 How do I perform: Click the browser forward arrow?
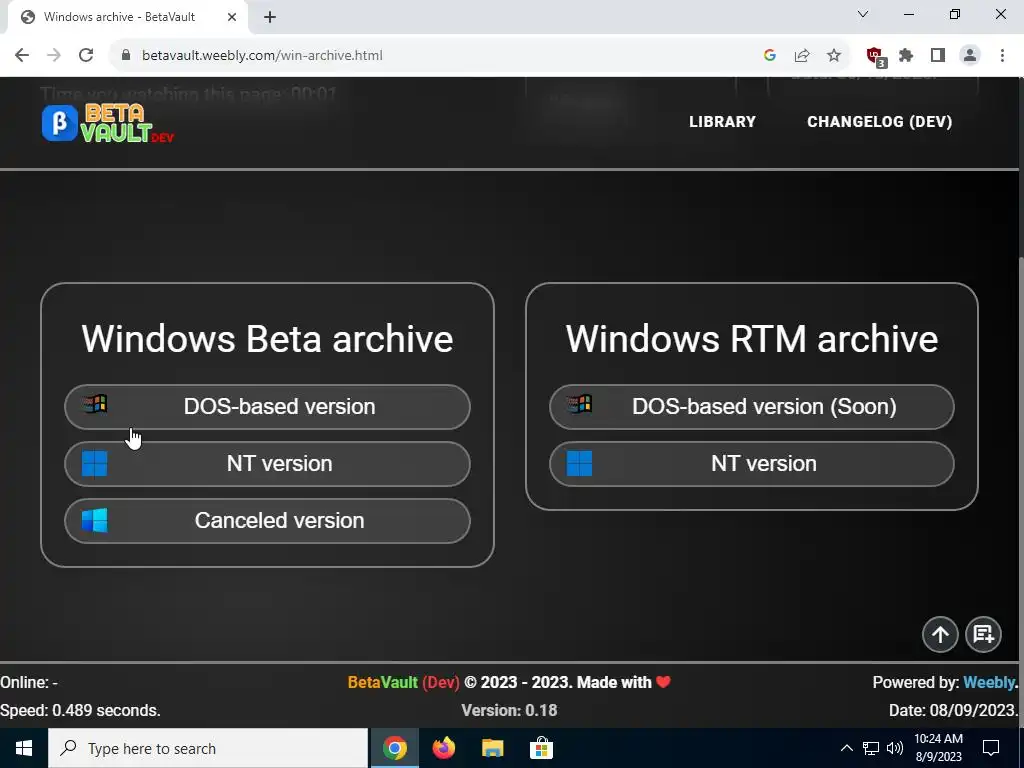pyautogui.click(x=54, y=56)
